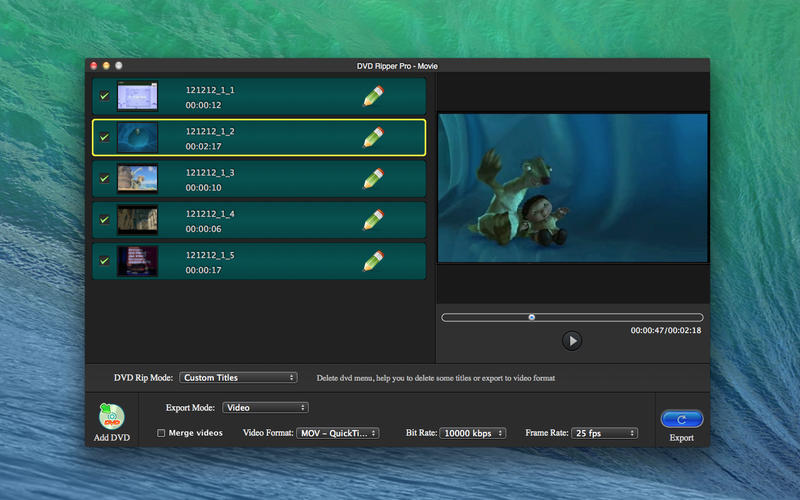Screen dimensions: 800x500
Task: Choose a Video Format from MOV dropdown
Action: coord(338,433)
